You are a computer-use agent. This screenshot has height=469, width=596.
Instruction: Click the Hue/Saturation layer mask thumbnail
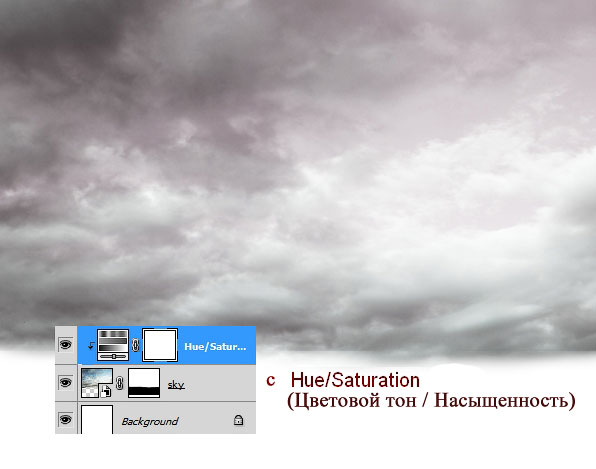tap(160, 345)
